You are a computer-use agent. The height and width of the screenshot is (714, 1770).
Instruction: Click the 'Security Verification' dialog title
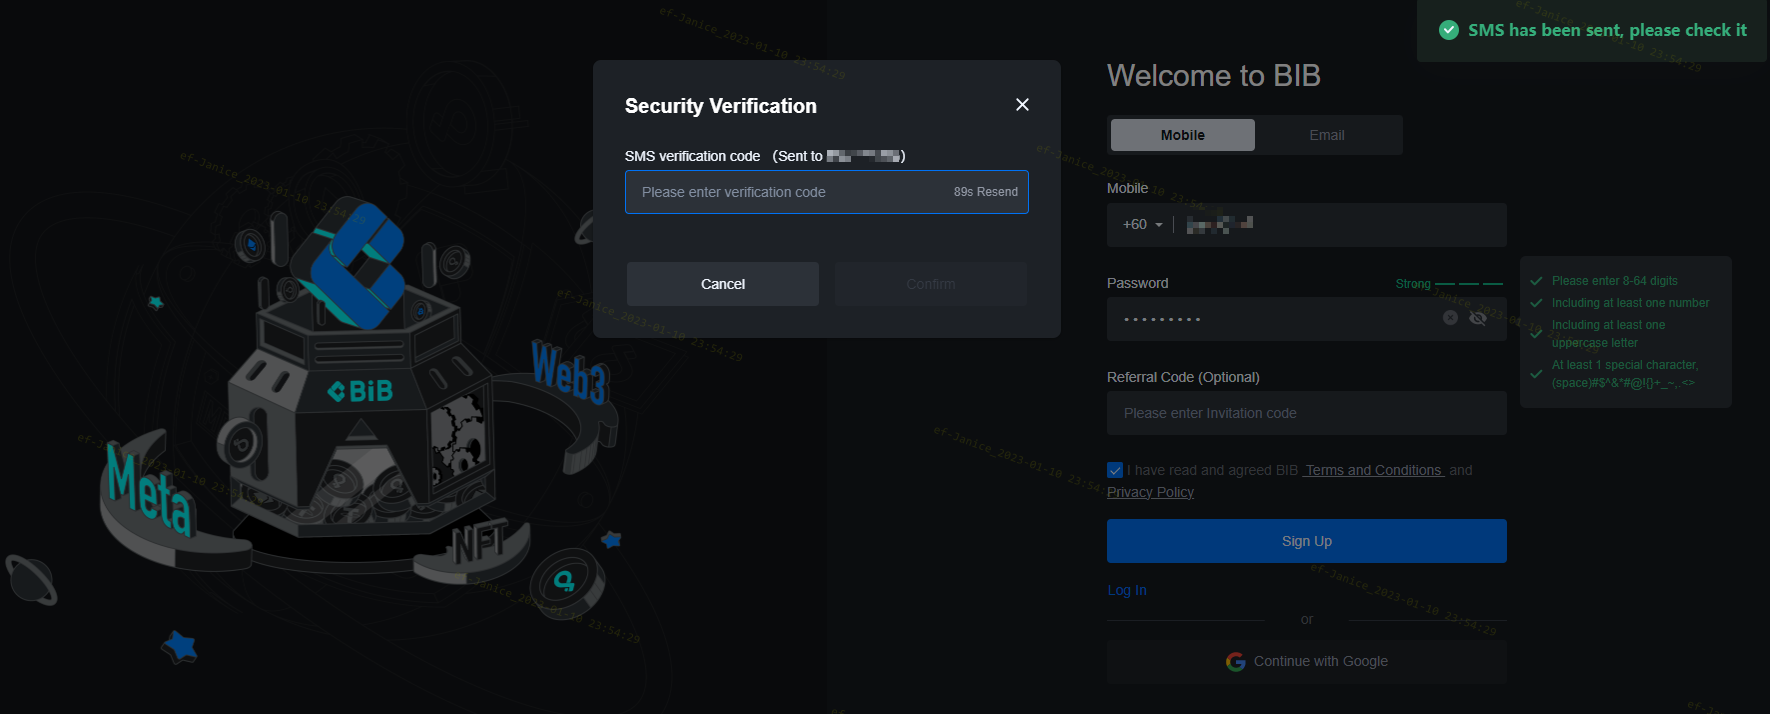721,106
